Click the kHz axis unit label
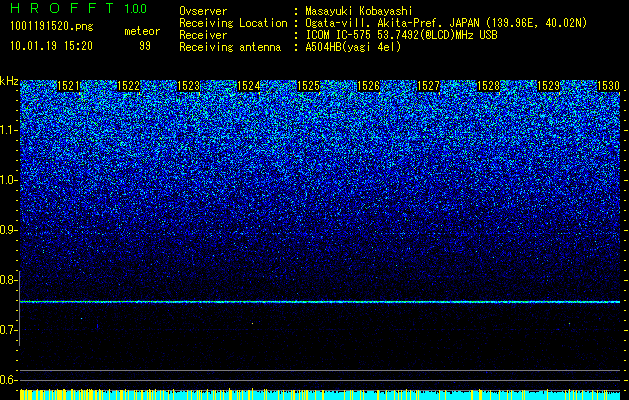The width and height of the screenshot is (629, 400). 9,81
